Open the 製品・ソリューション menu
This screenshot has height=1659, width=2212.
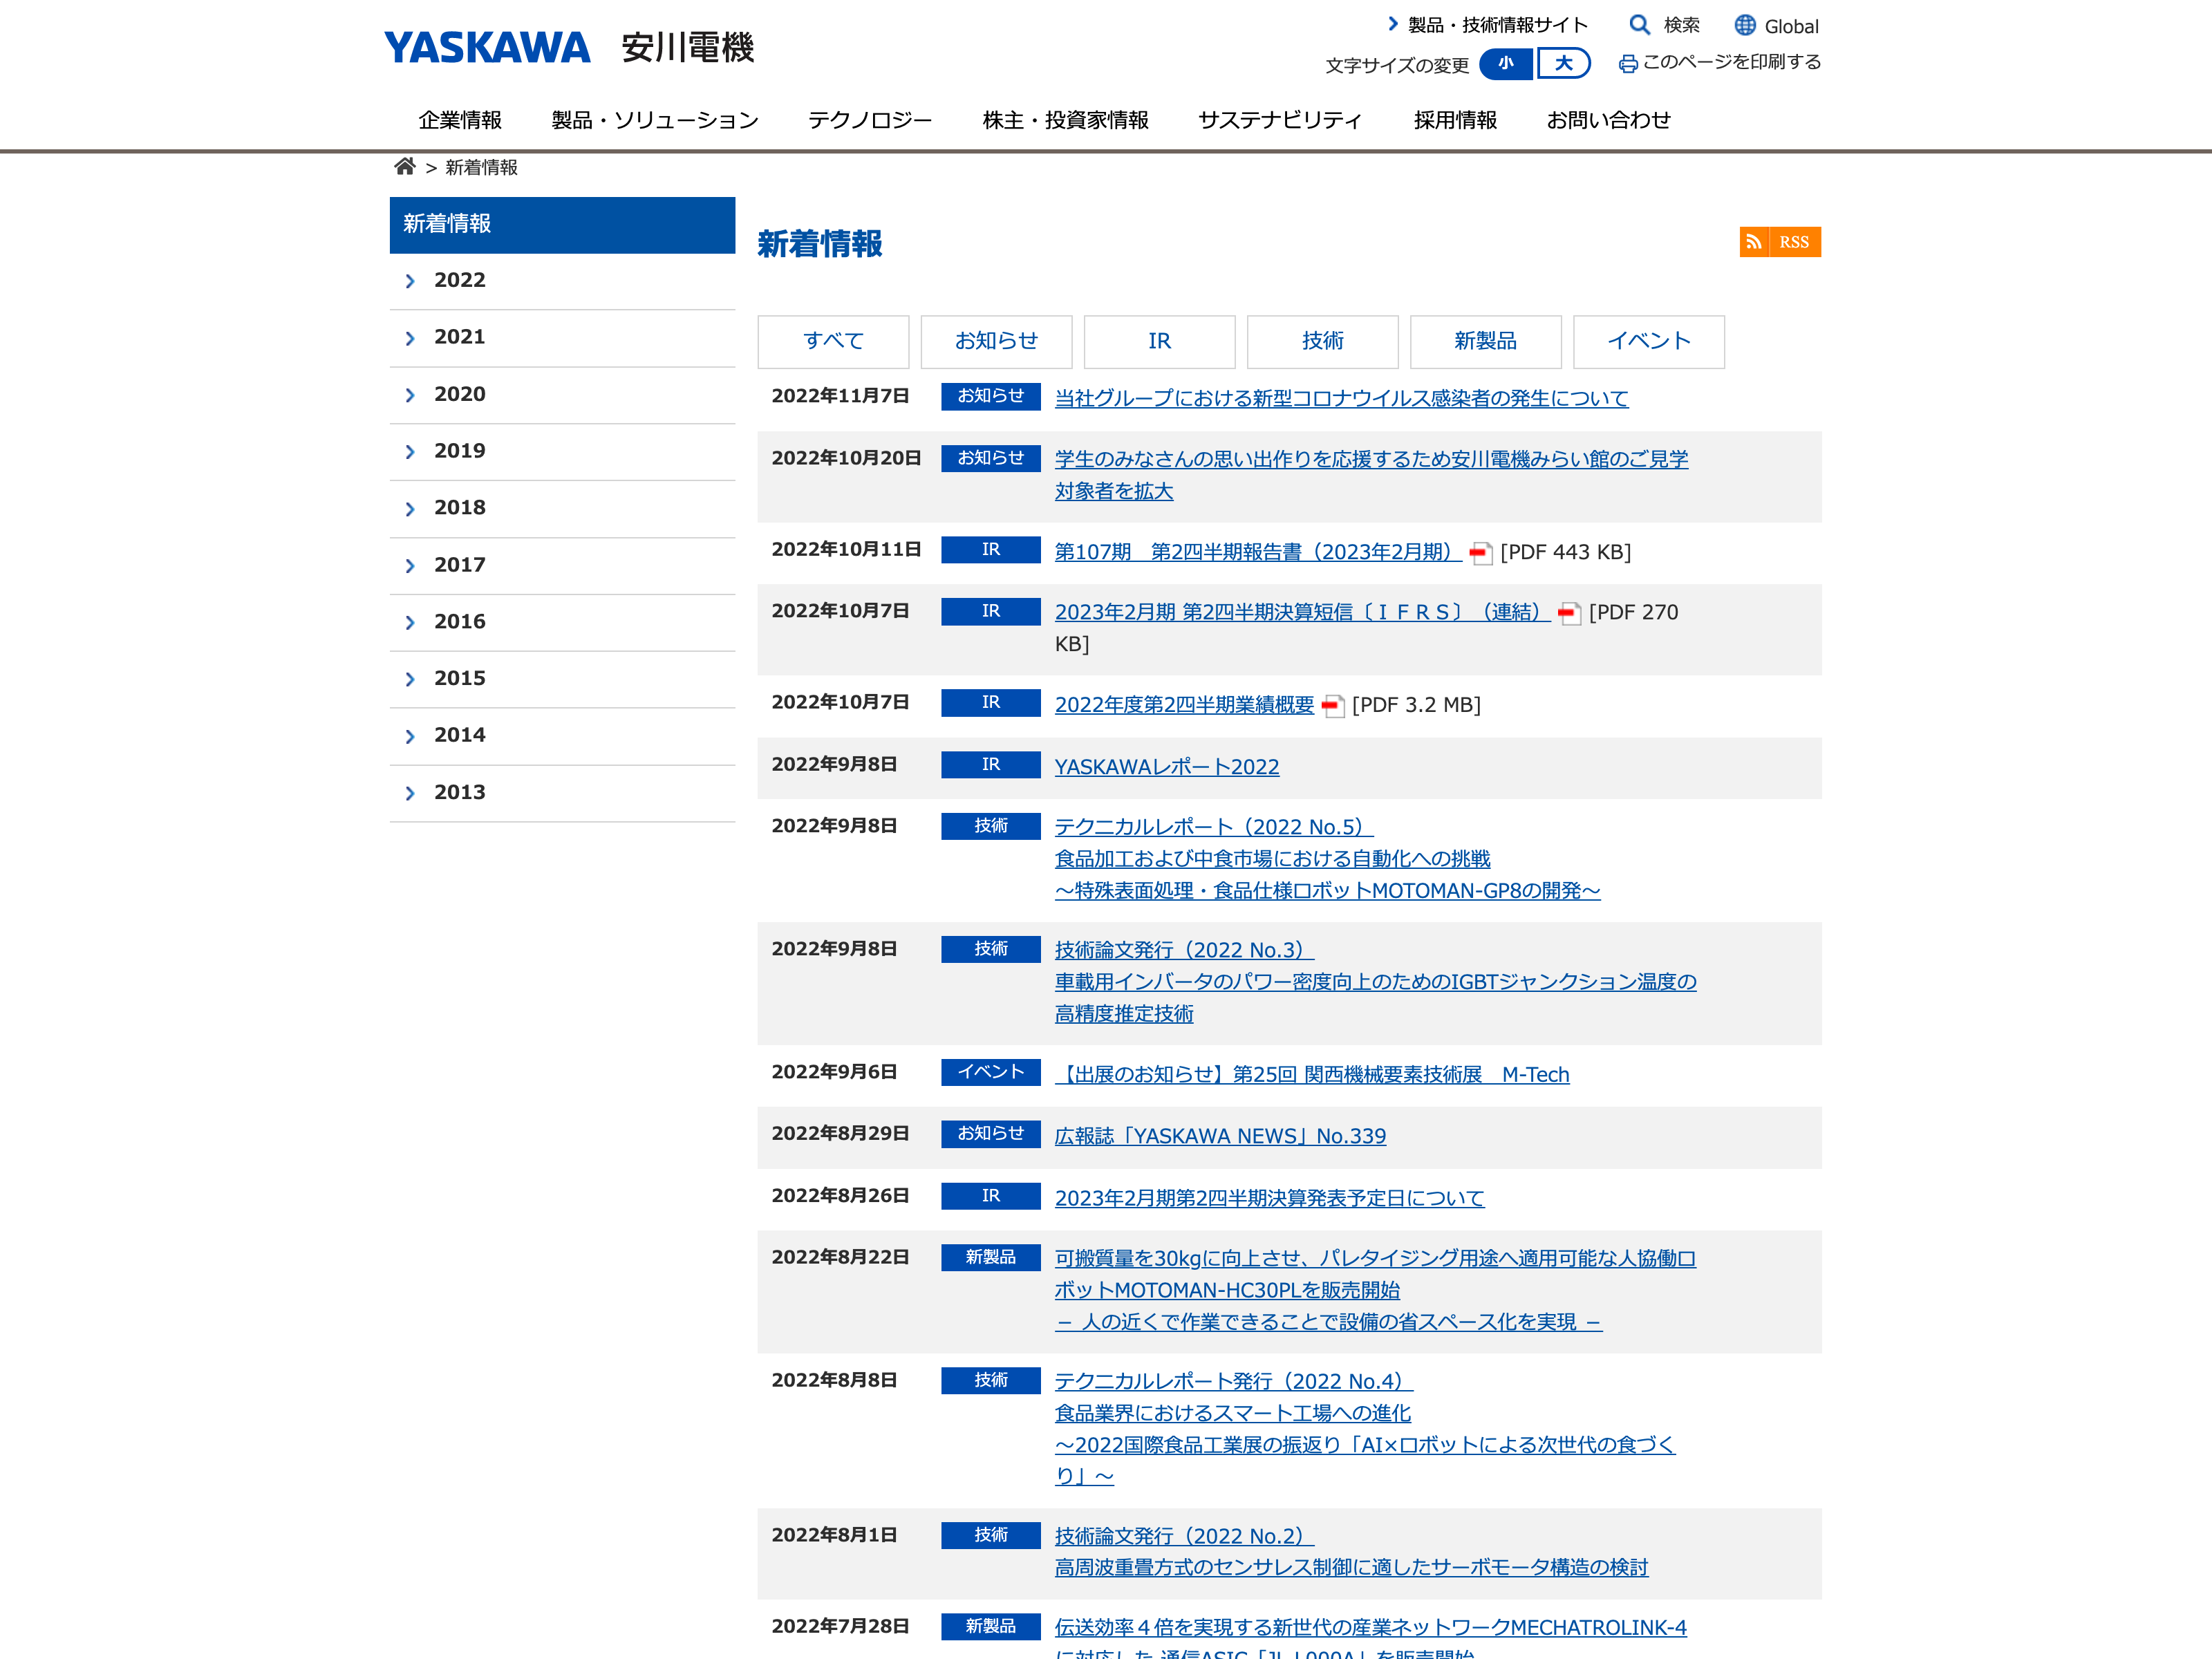click(x=655, y=120)
